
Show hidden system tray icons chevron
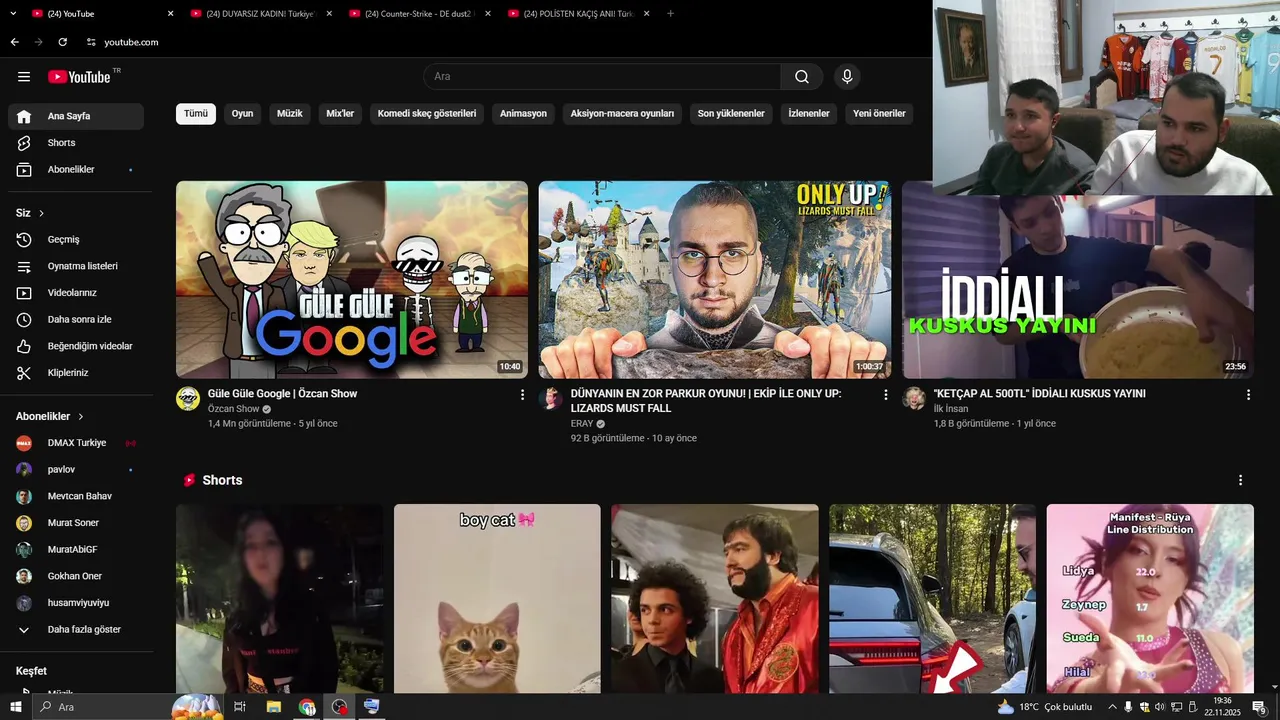click(1112, 707)
